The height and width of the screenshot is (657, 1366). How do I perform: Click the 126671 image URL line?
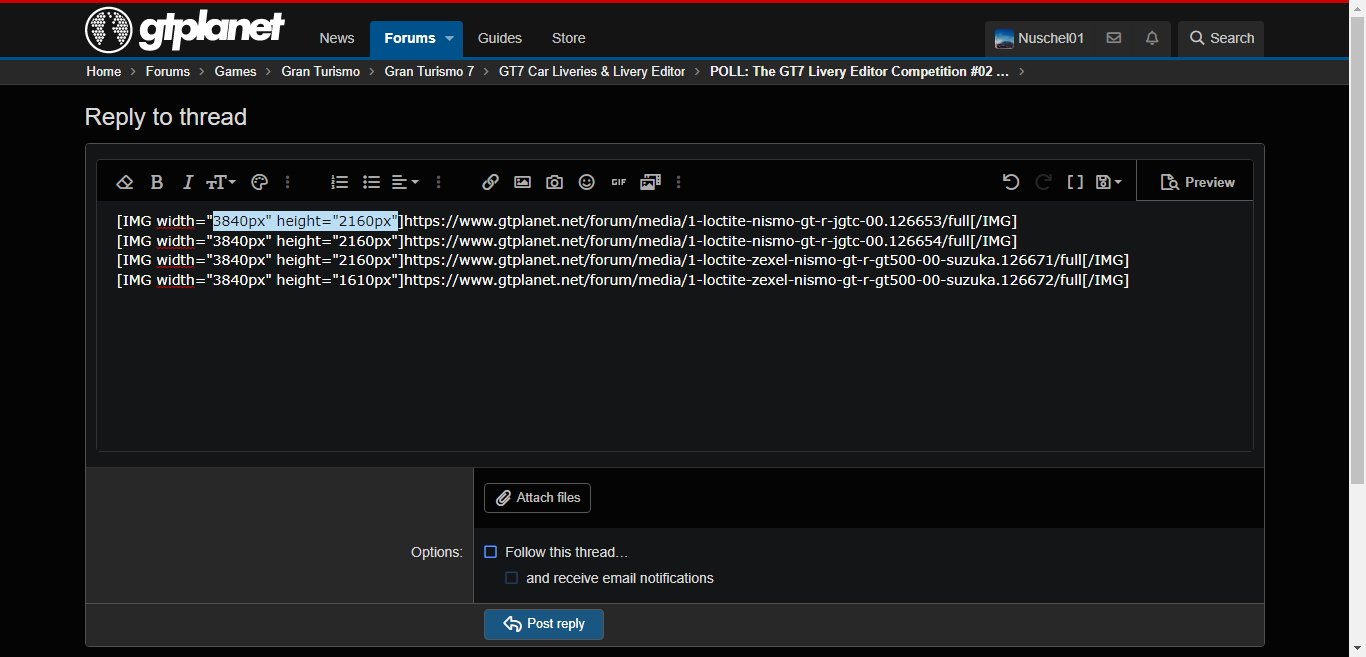623,260
